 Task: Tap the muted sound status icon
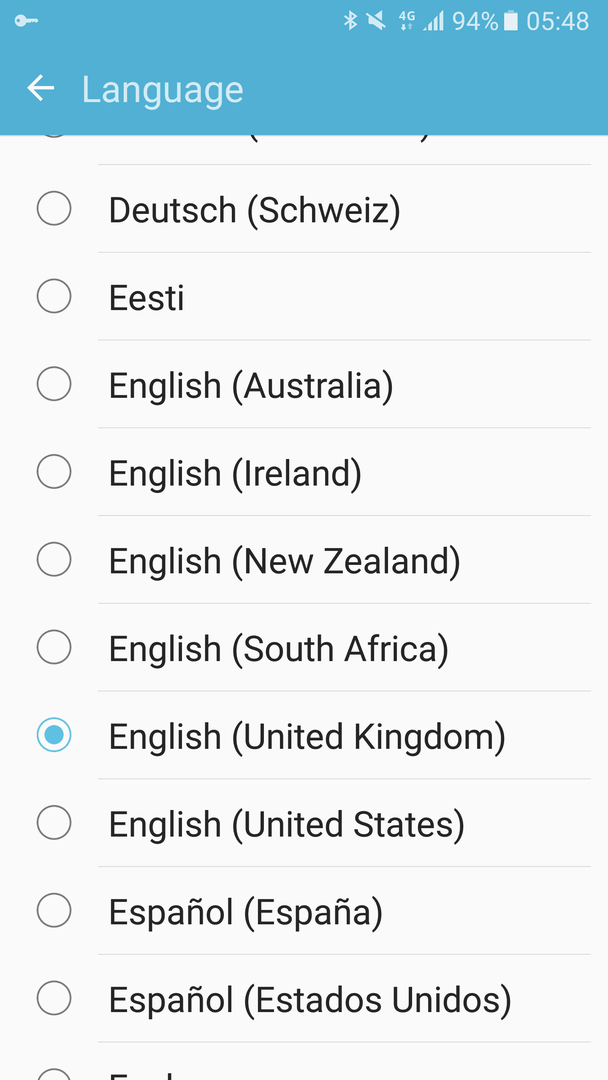(x=376, y=21)
